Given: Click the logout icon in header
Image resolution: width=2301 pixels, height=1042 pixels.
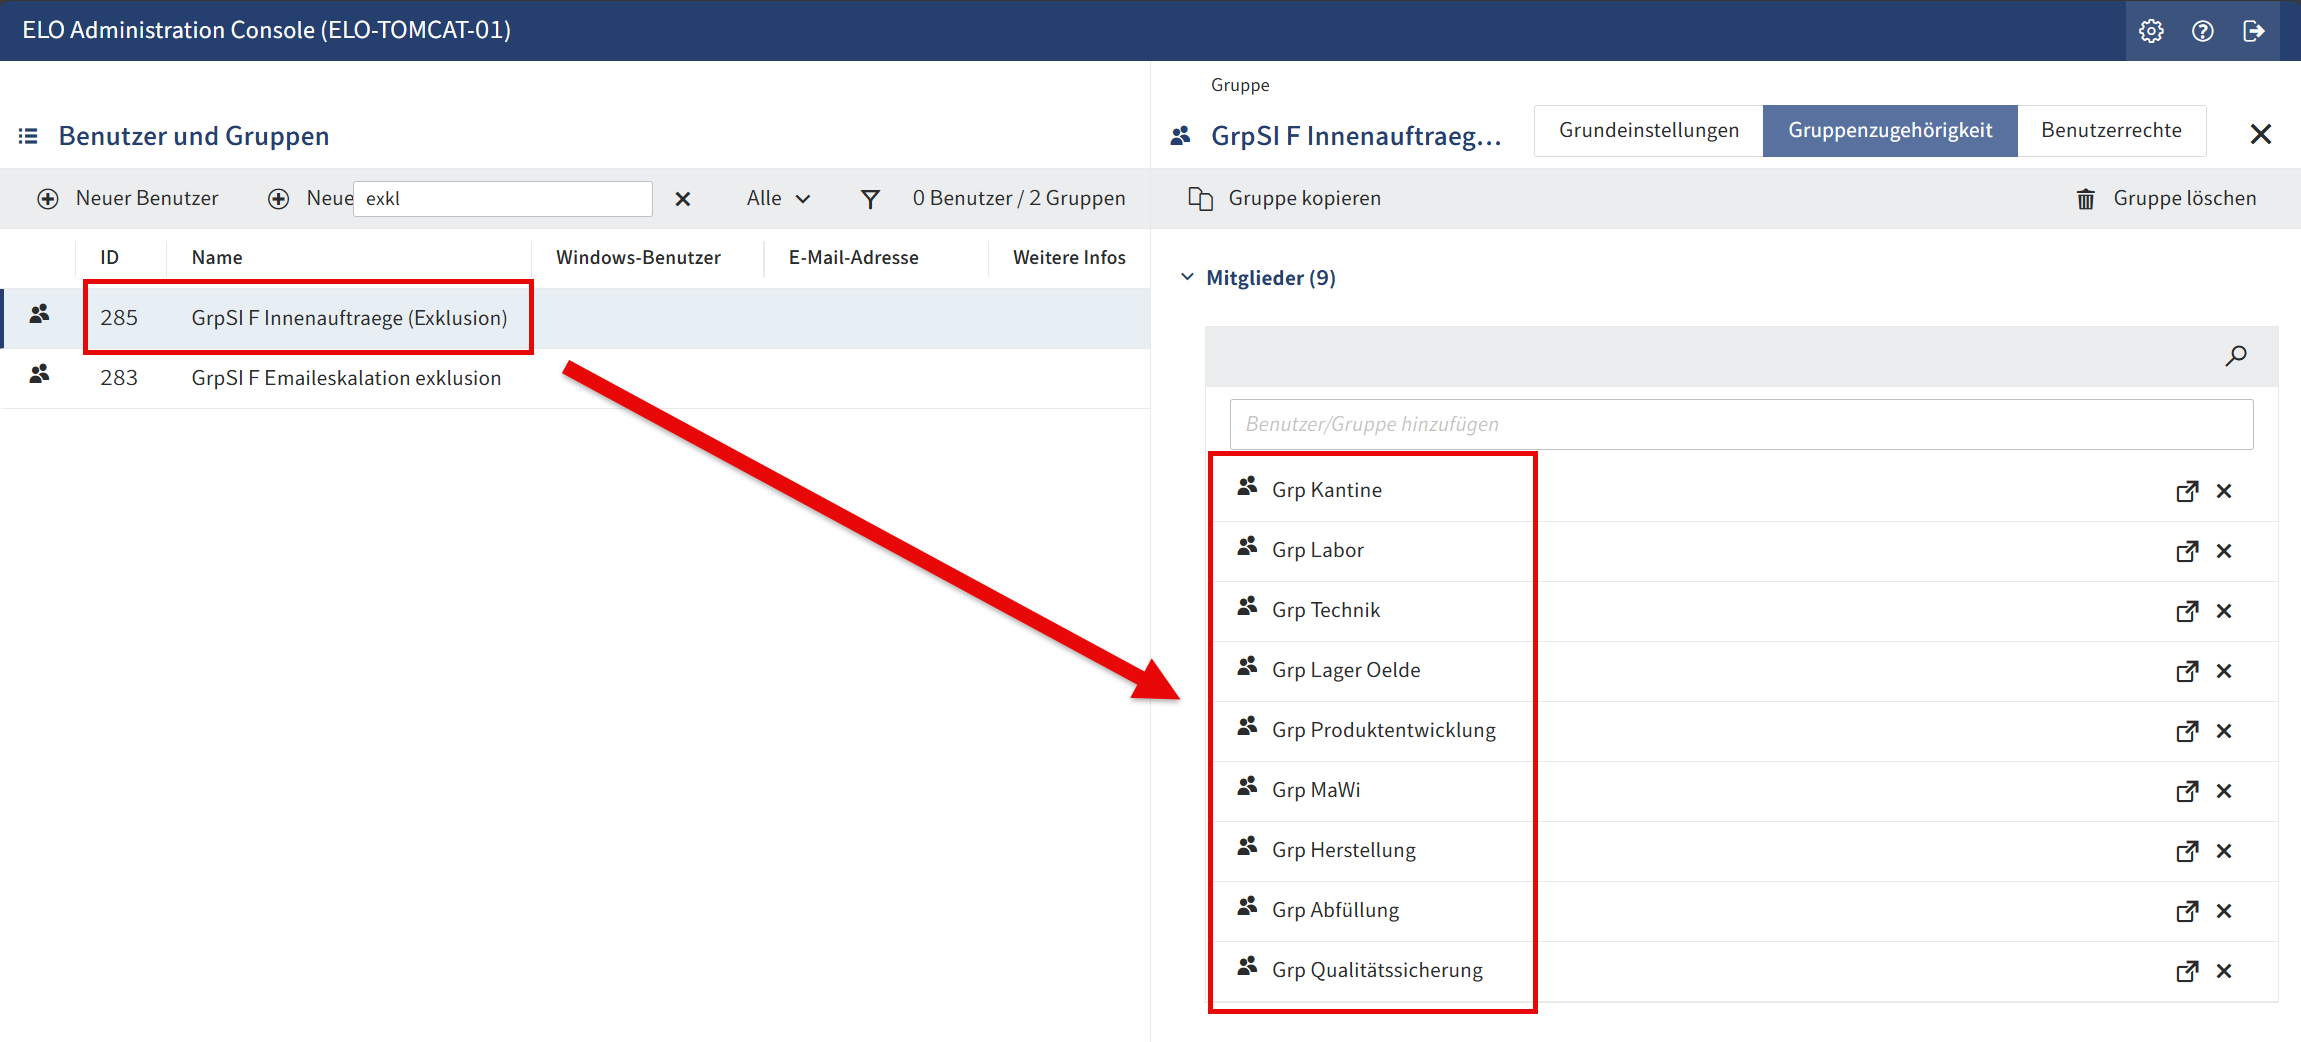Looking at the screenshot, I should tap(2254, 31).
